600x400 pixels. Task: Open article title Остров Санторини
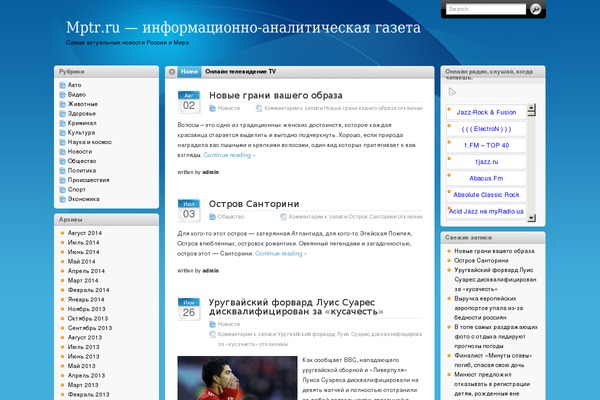click(254, 204)
